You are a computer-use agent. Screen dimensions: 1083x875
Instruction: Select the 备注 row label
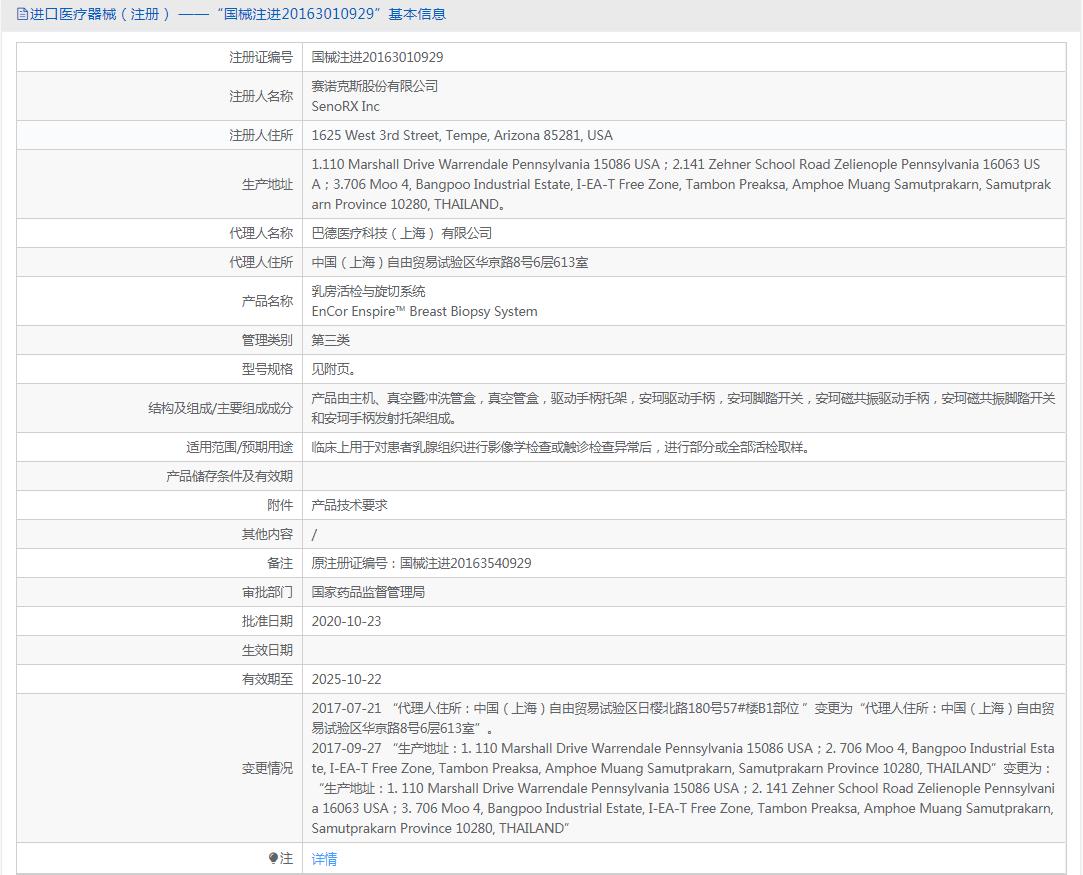pyautogui.click(x=280, y=564)
